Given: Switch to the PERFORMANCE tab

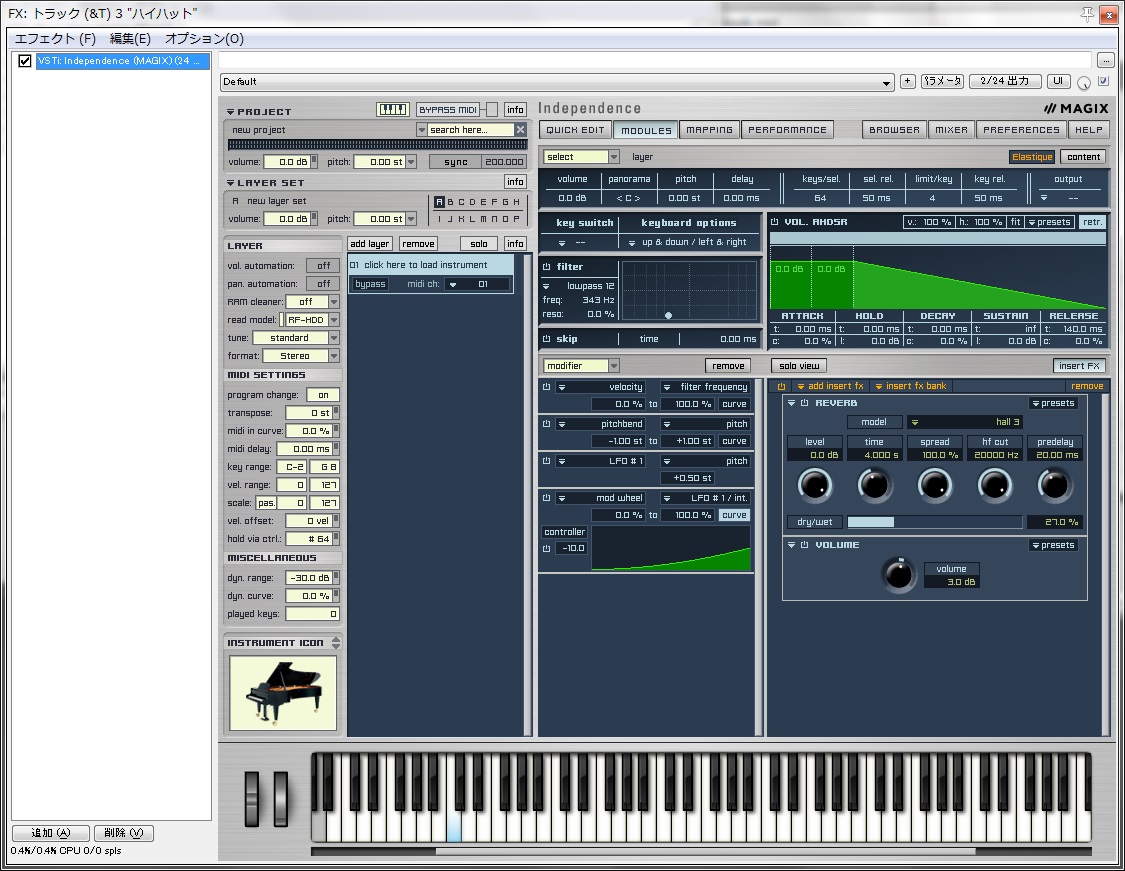Looking at the screenshot, I should pyautogui.click(x=787, y=130).
